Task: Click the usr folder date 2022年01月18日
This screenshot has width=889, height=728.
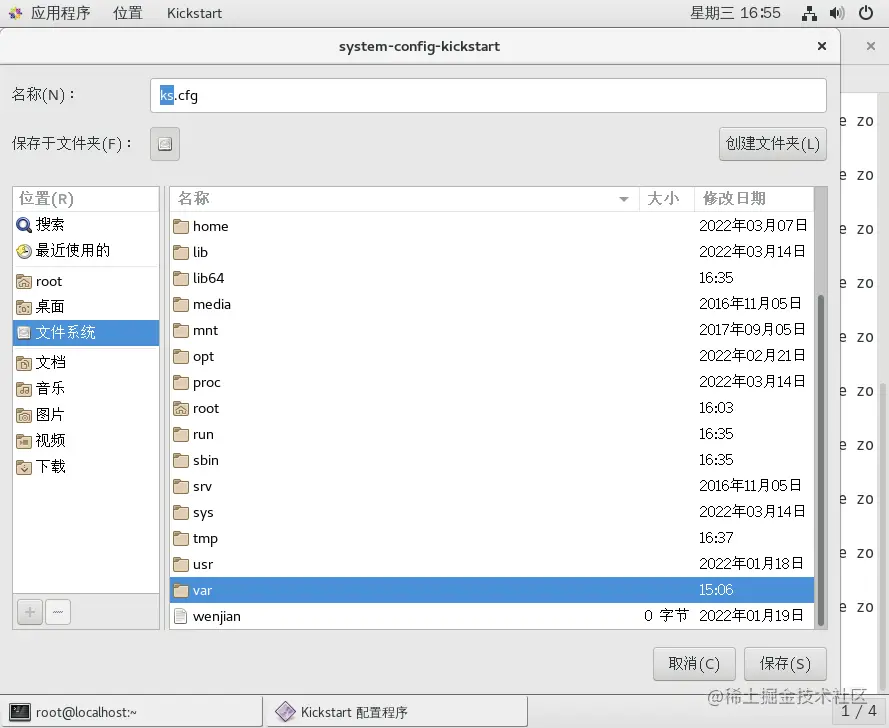Action: (x=751, y=564)
